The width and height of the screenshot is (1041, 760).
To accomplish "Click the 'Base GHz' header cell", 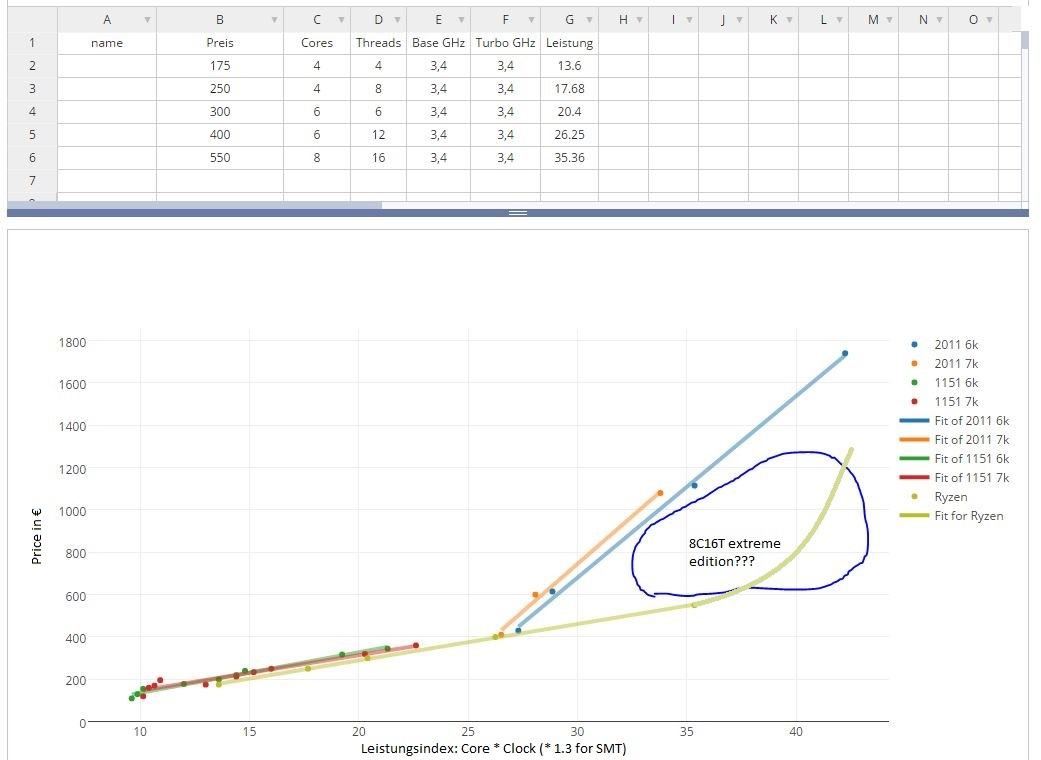I will (438, 43).
